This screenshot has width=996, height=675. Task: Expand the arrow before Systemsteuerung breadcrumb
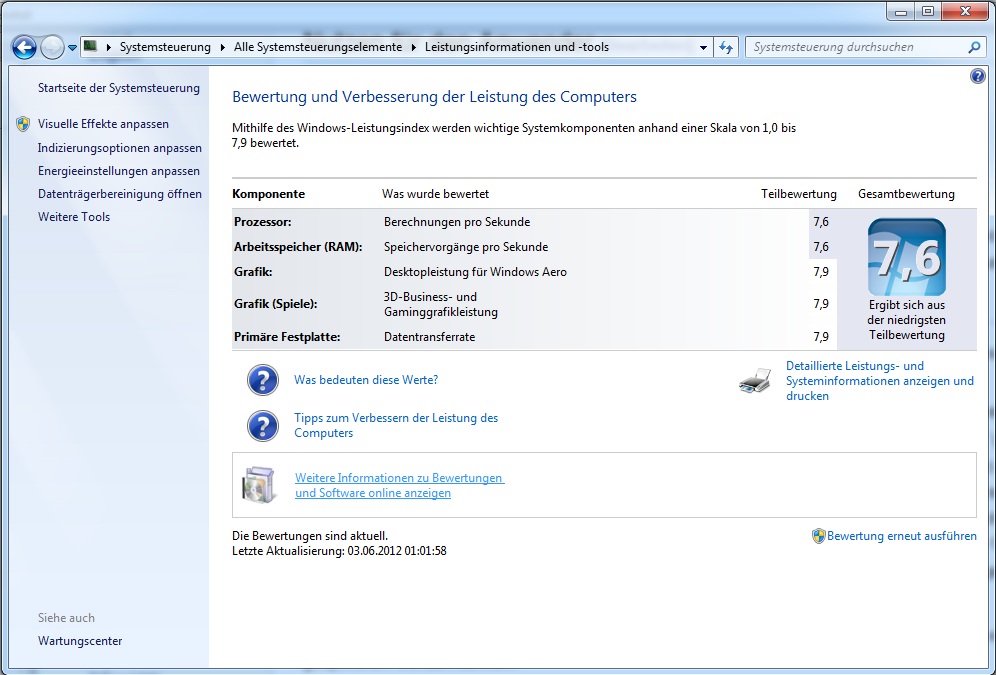109,47
